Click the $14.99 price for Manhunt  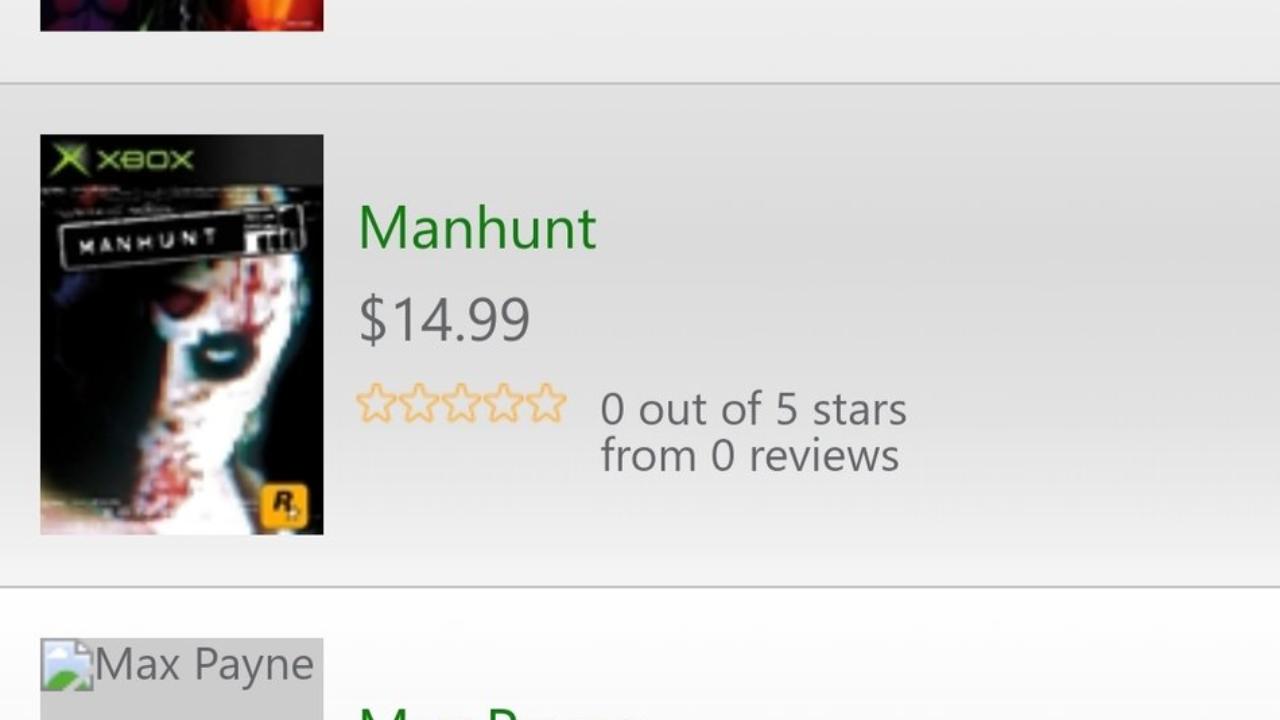[444, 320]
